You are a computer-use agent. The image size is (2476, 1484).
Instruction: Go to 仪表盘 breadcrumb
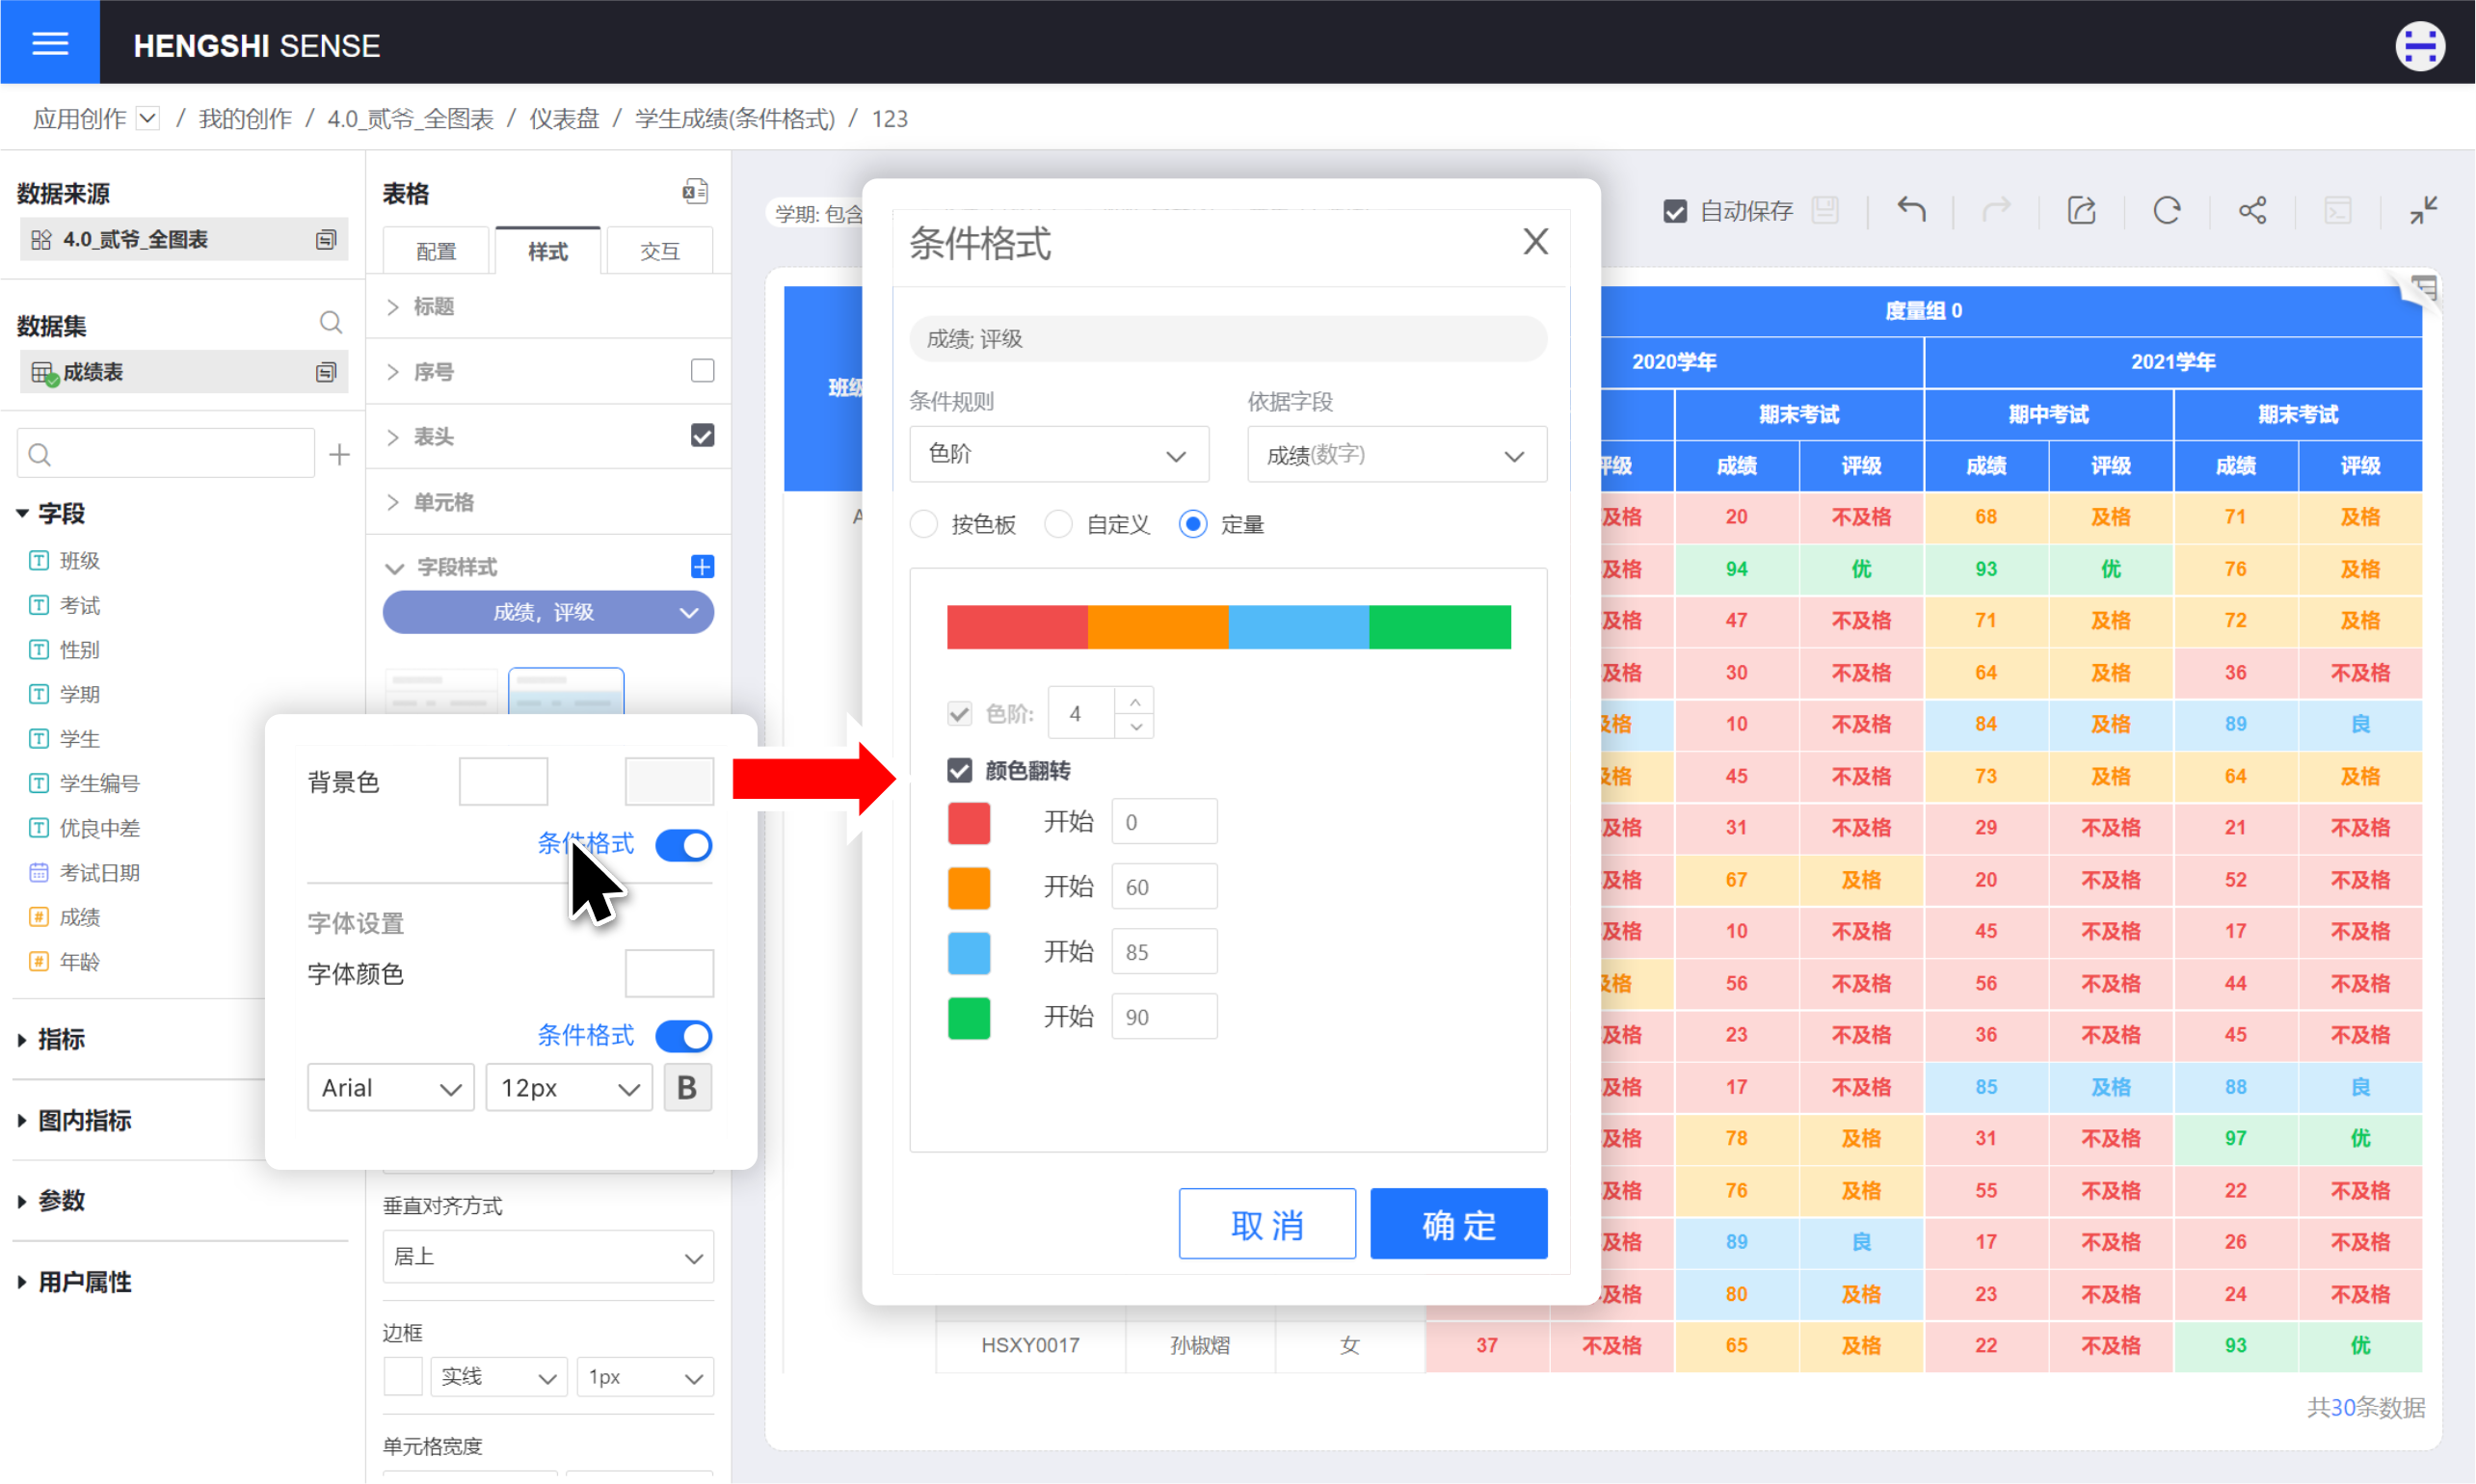click(564, 119)
